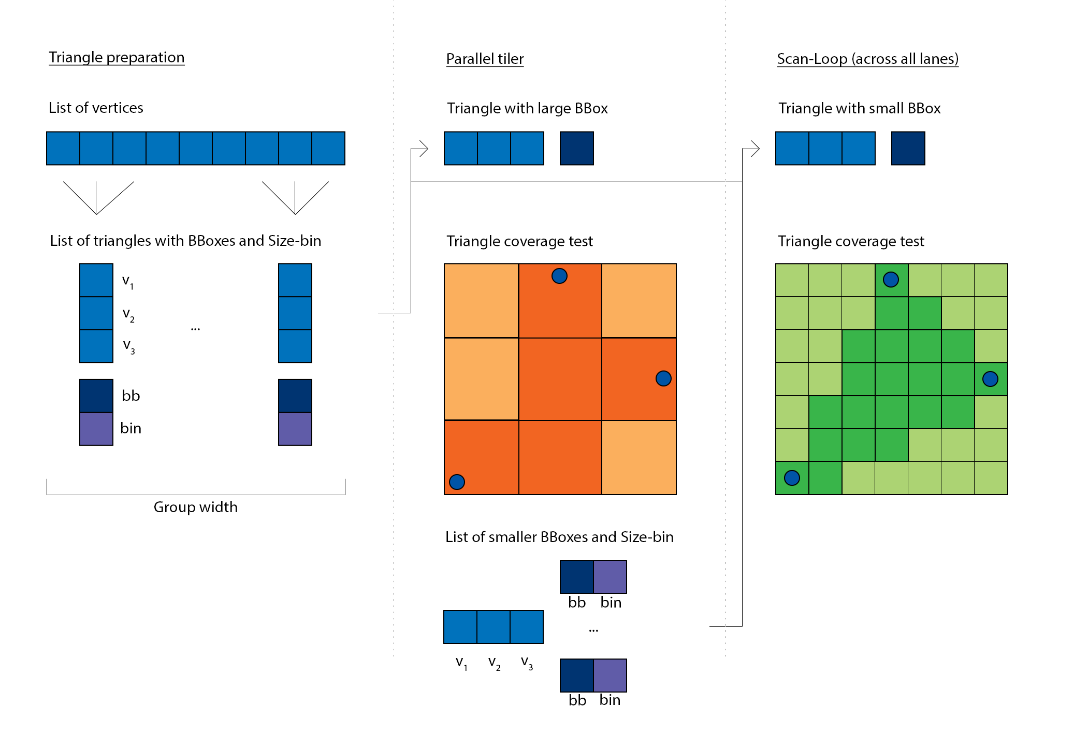Viewport: 1074px width, 742px height.
Task: Click the "Parallel tiler" underlined heading
Action: tap(485, 59)
